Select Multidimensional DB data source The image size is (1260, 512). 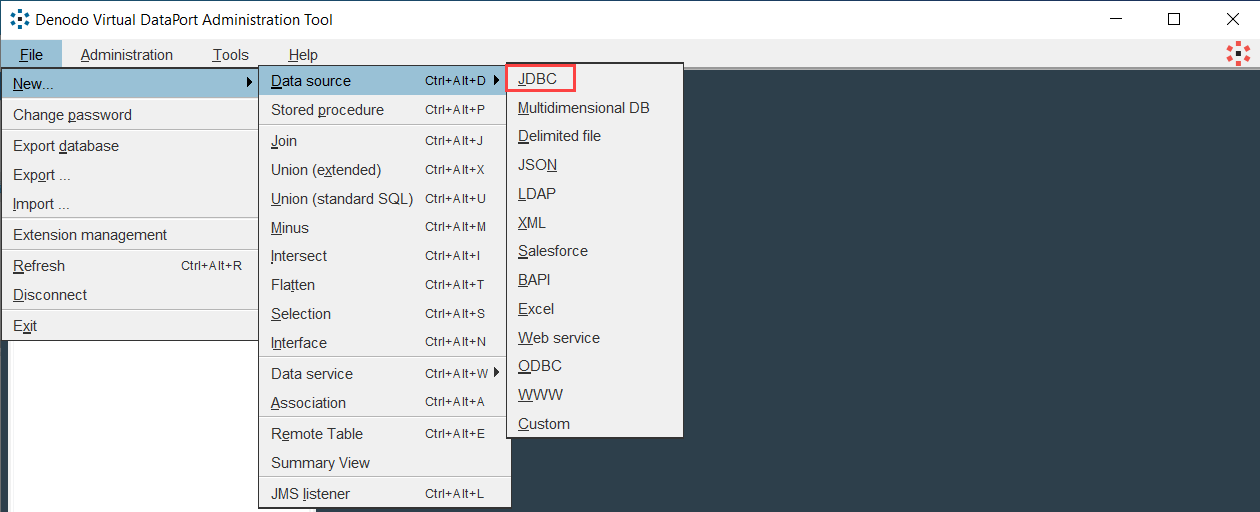tap(595, 108)
